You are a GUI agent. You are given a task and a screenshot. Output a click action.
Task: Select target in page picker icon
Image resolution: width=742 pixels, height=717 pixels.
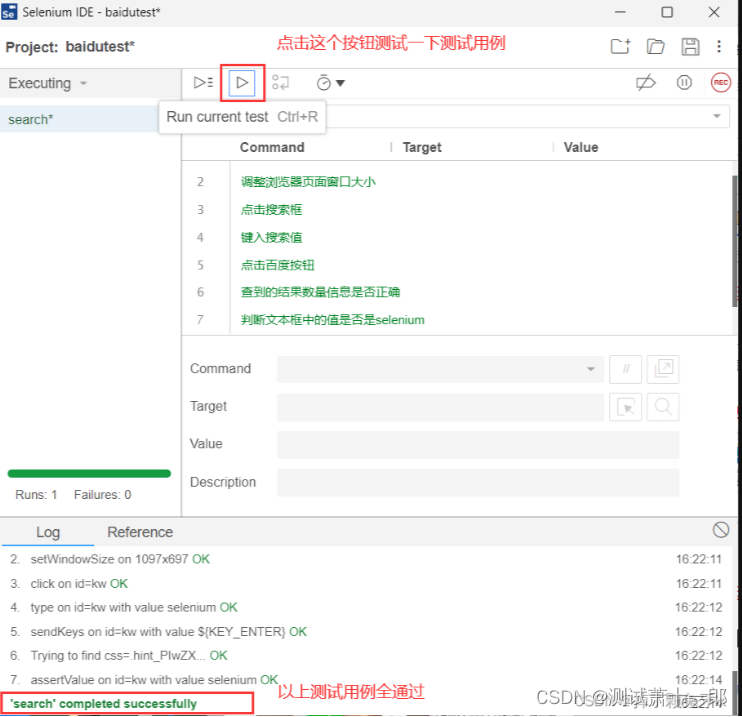pyautogui.click(x=626, y=407)
